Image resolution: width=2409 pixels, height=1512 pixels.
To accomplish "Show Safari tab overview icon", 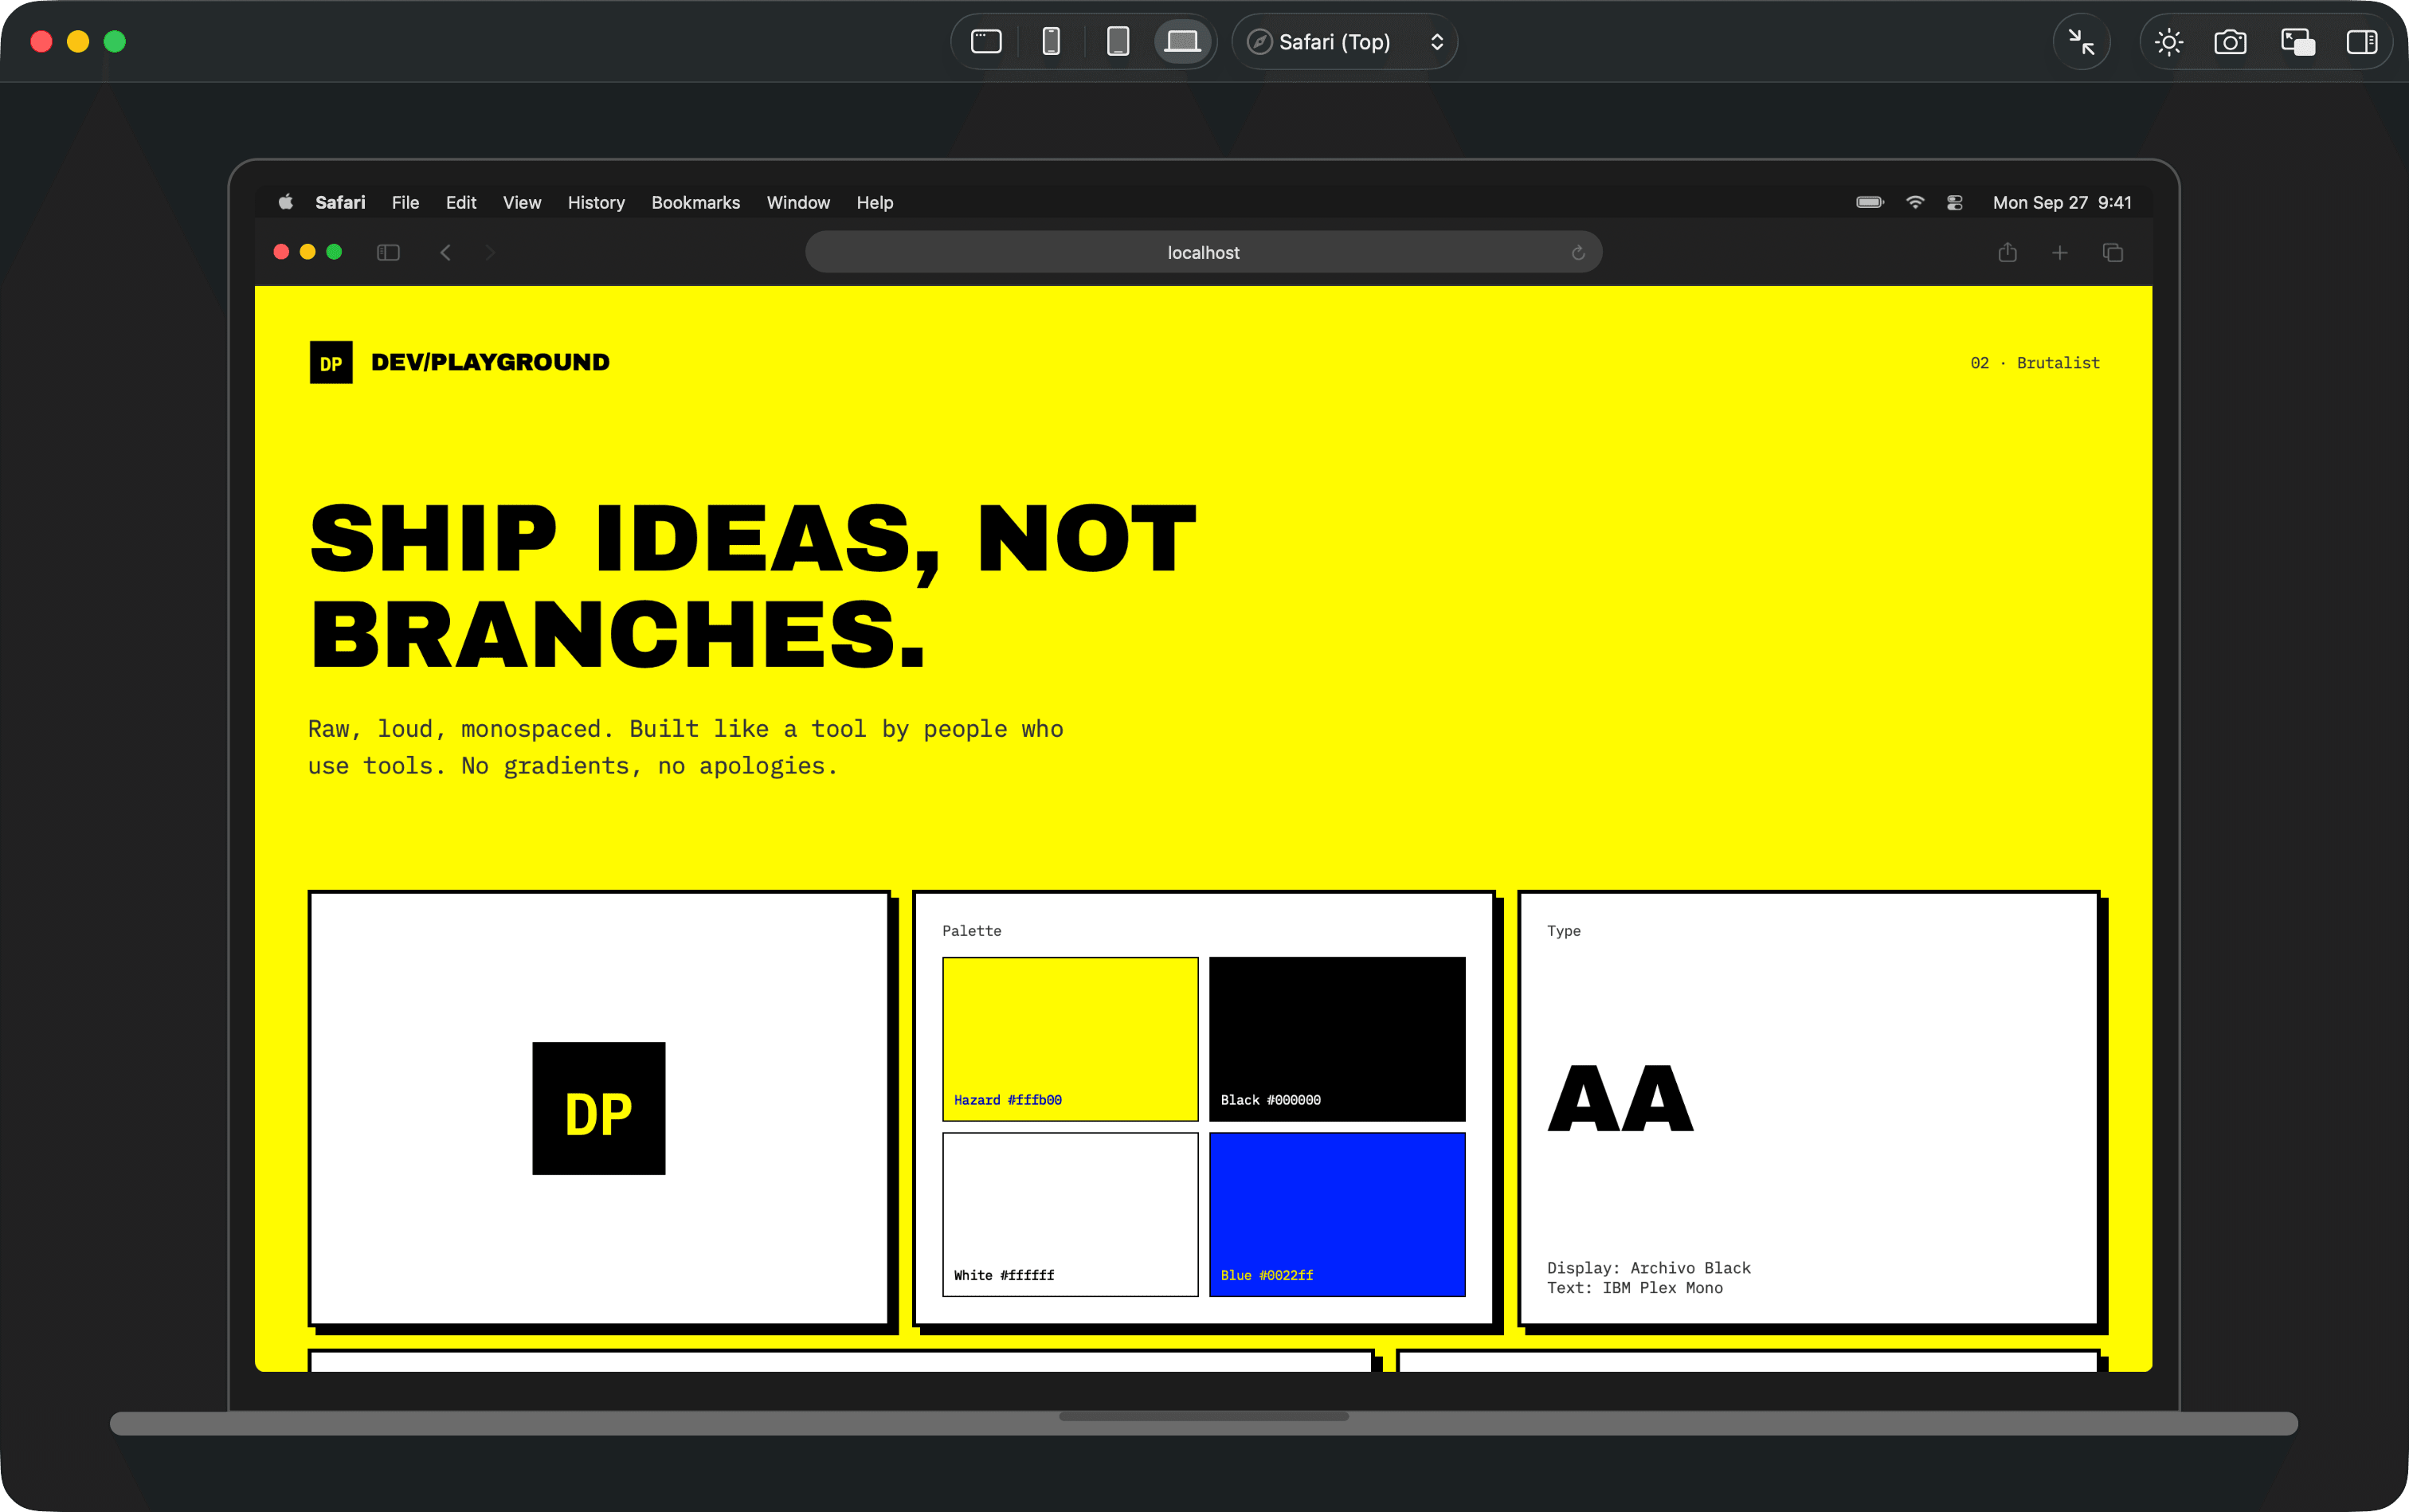I will tap(2113, 253).
